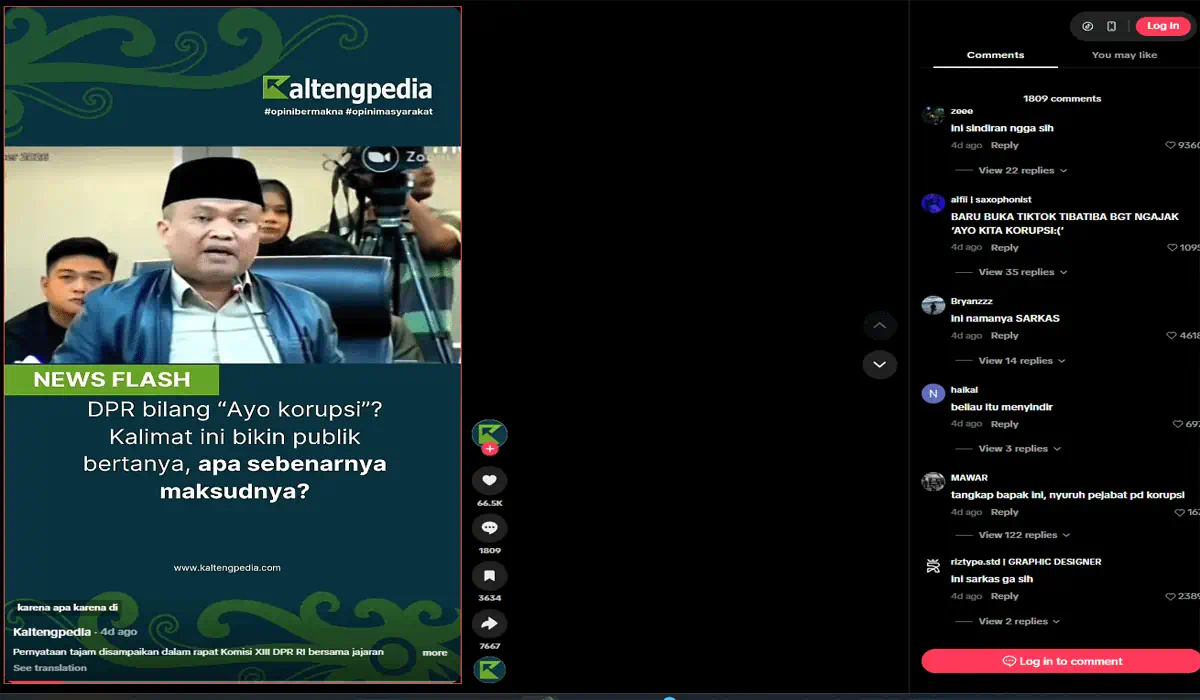Reply to MAWAR's comment
Image resolution: width=1200 pixels, height=700 pixels.
1004,512
